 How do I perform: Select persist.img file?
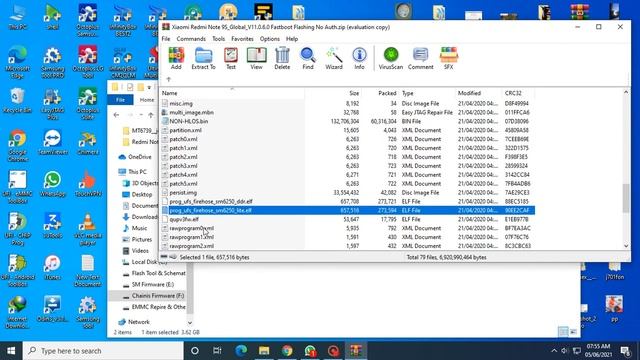(183, 192)
